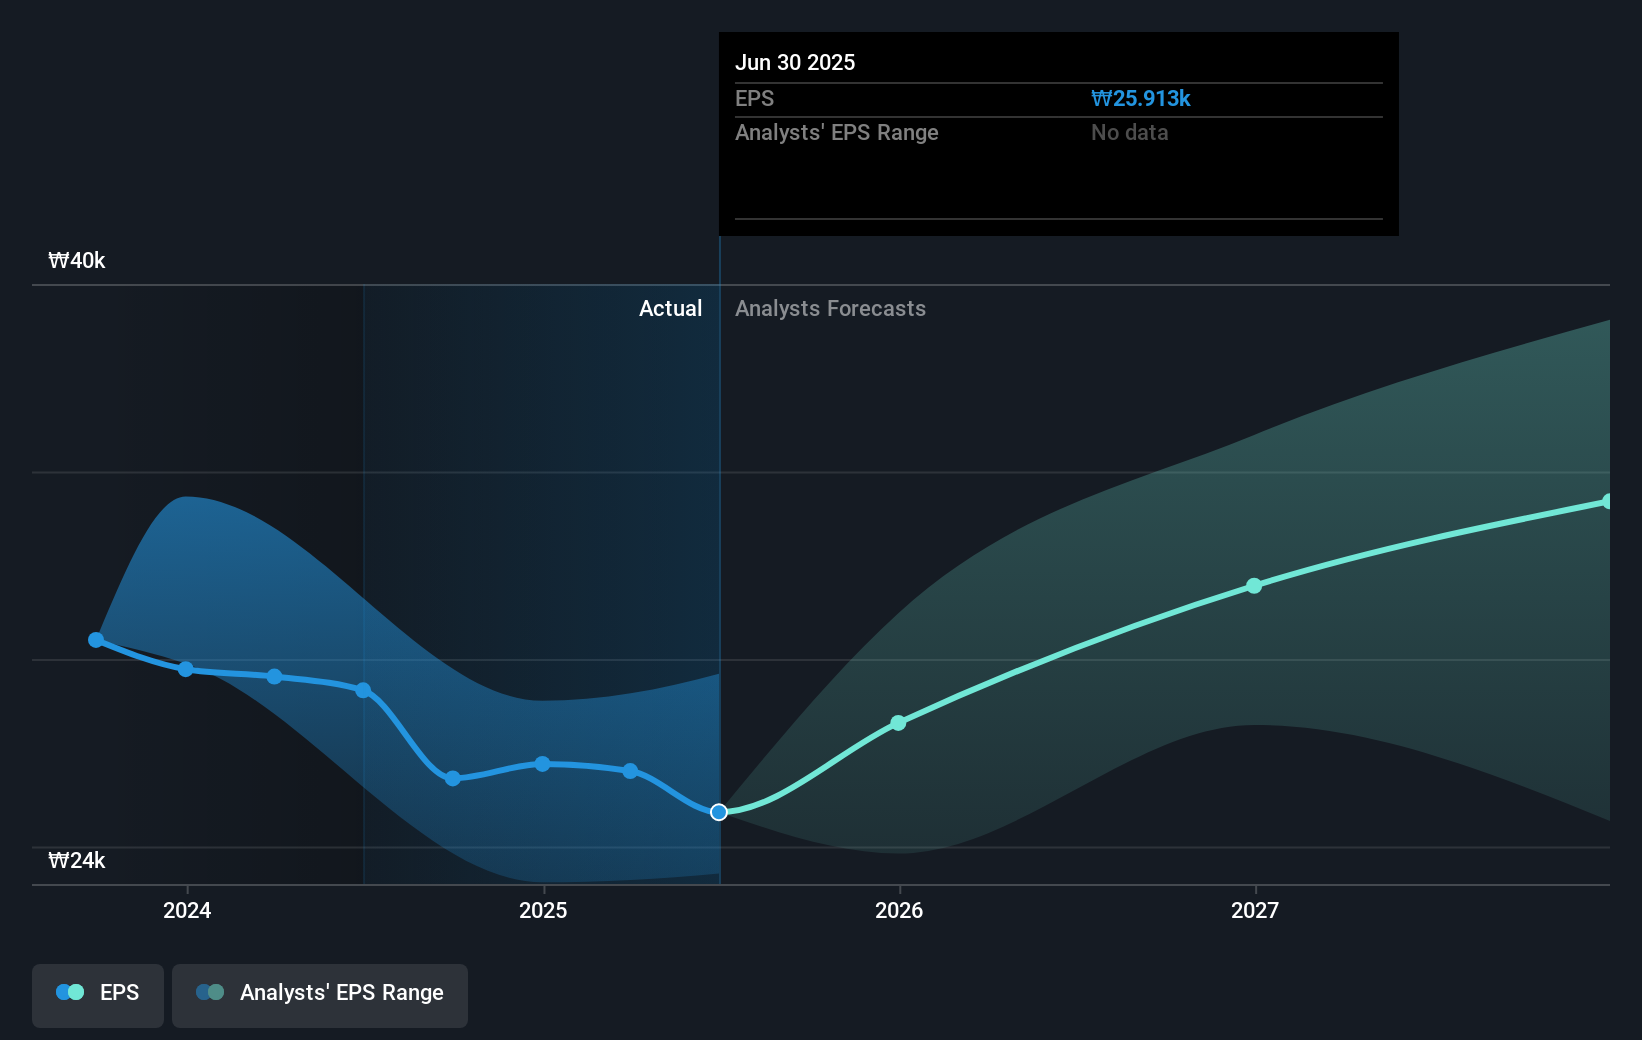Click the final rightmost forecast point
Screen dimensions: 1642x1040
click(1608, 499)
